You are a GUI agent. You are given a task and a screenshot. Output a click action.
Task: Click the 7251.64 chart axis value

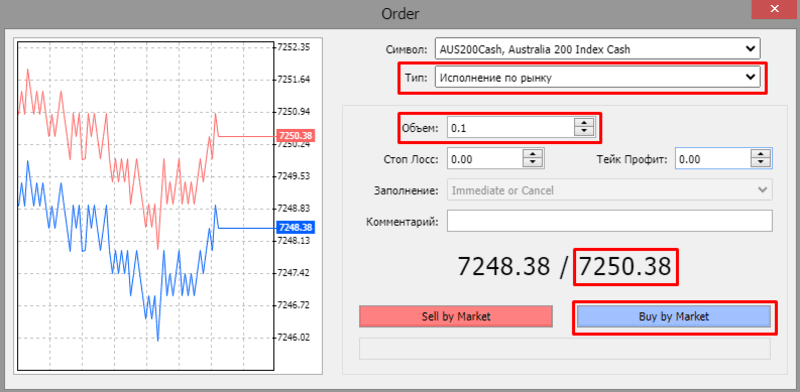click(293, 79)
